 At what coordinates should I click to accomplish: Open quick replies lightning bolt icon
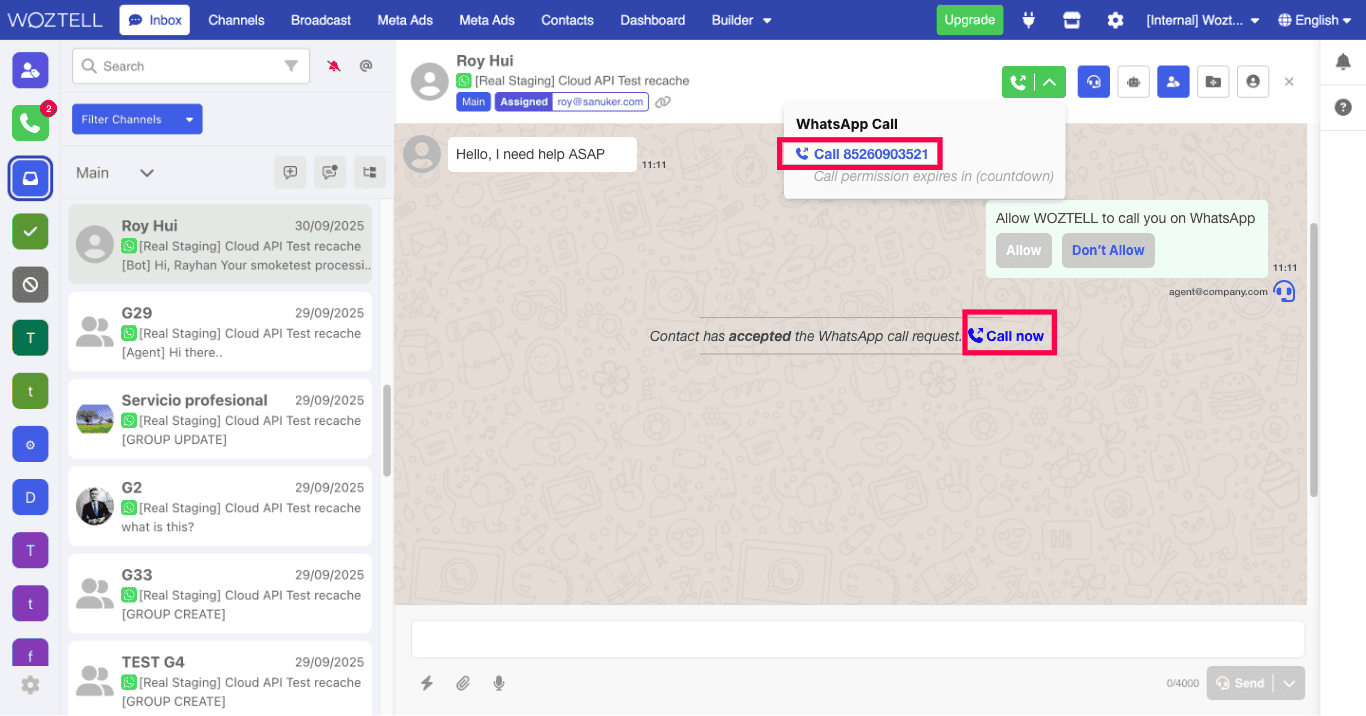point(427,683)
